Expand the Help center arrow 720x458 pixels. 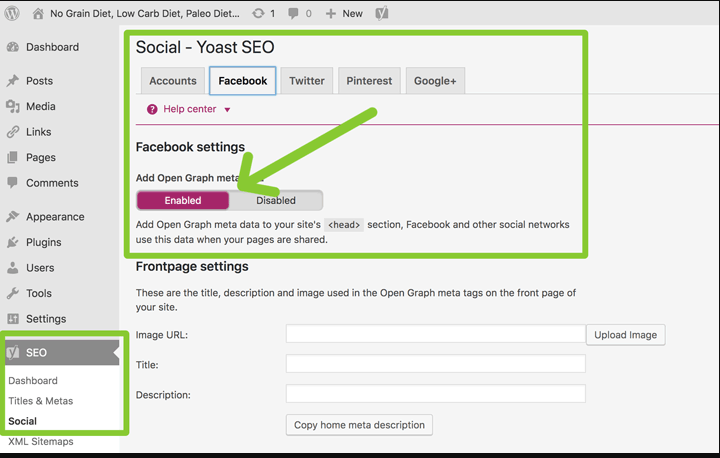(x=227, y=110)
